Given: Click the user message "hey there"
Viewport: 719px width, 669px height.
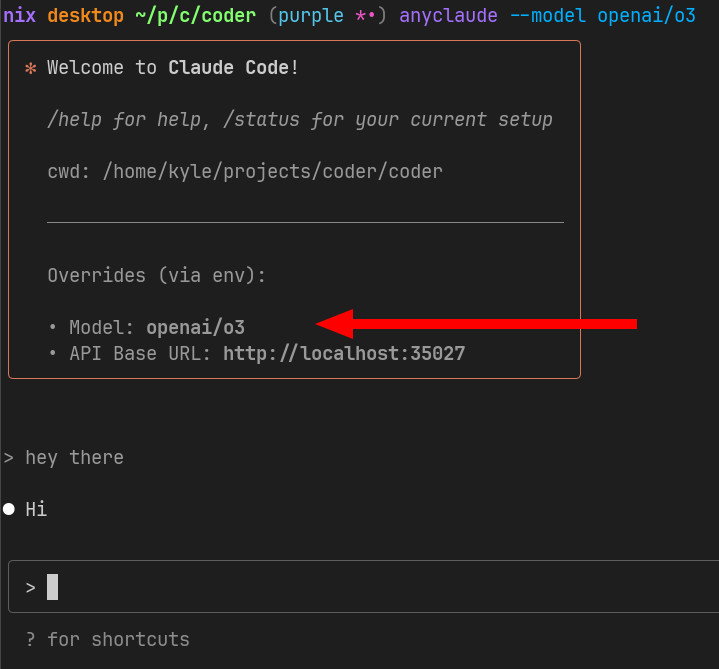Looking at the screenshot, I should (74, 458).
